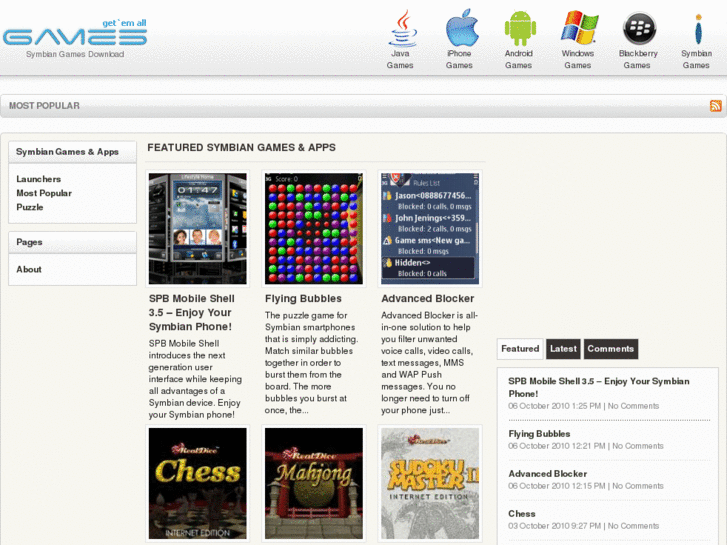Image resolution: width=727 pixels, height=545 pixels.
Task: Open the Symbian Games link text
Action: coord(696,59)
